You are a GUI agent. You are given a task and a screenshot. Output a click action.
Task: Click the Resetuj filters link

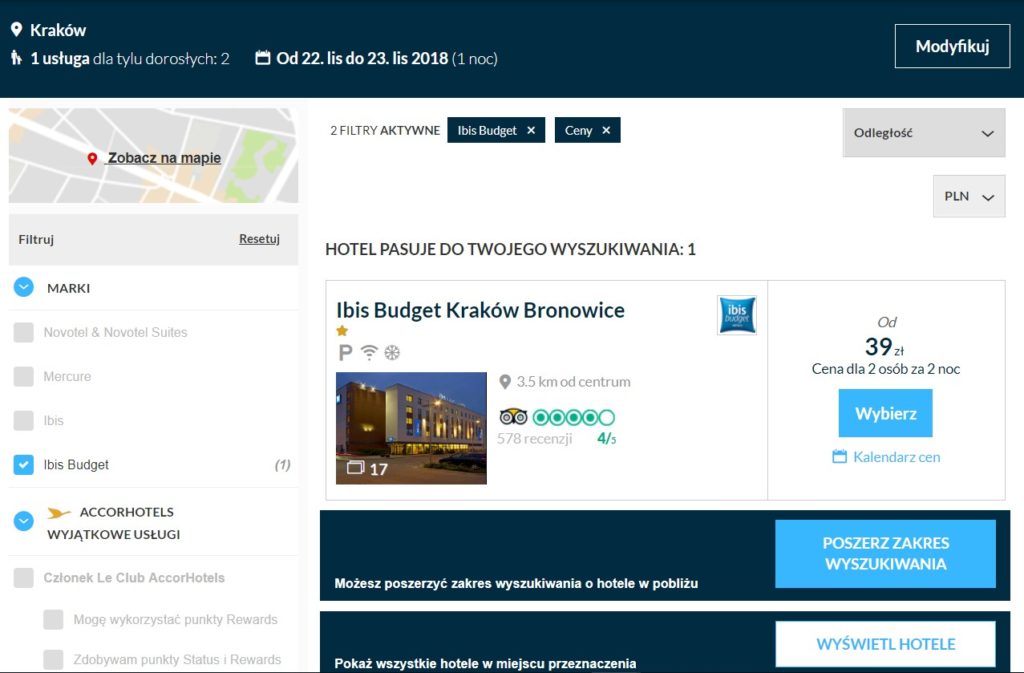259,239
